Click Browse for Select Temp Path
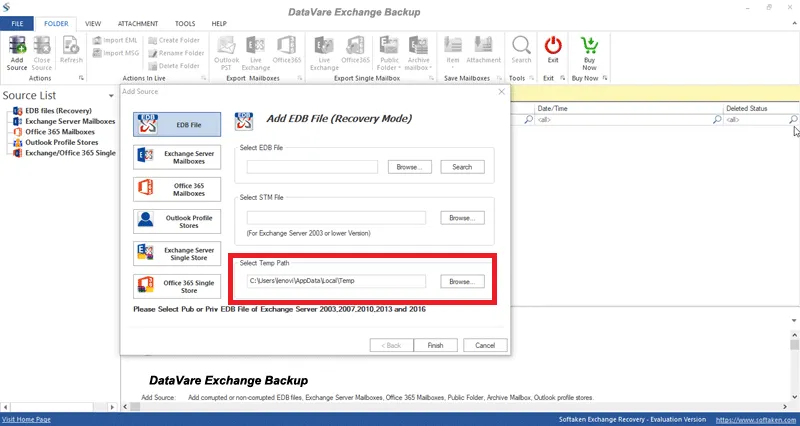This screenshot has width=800, height=426. pos(462,281)
